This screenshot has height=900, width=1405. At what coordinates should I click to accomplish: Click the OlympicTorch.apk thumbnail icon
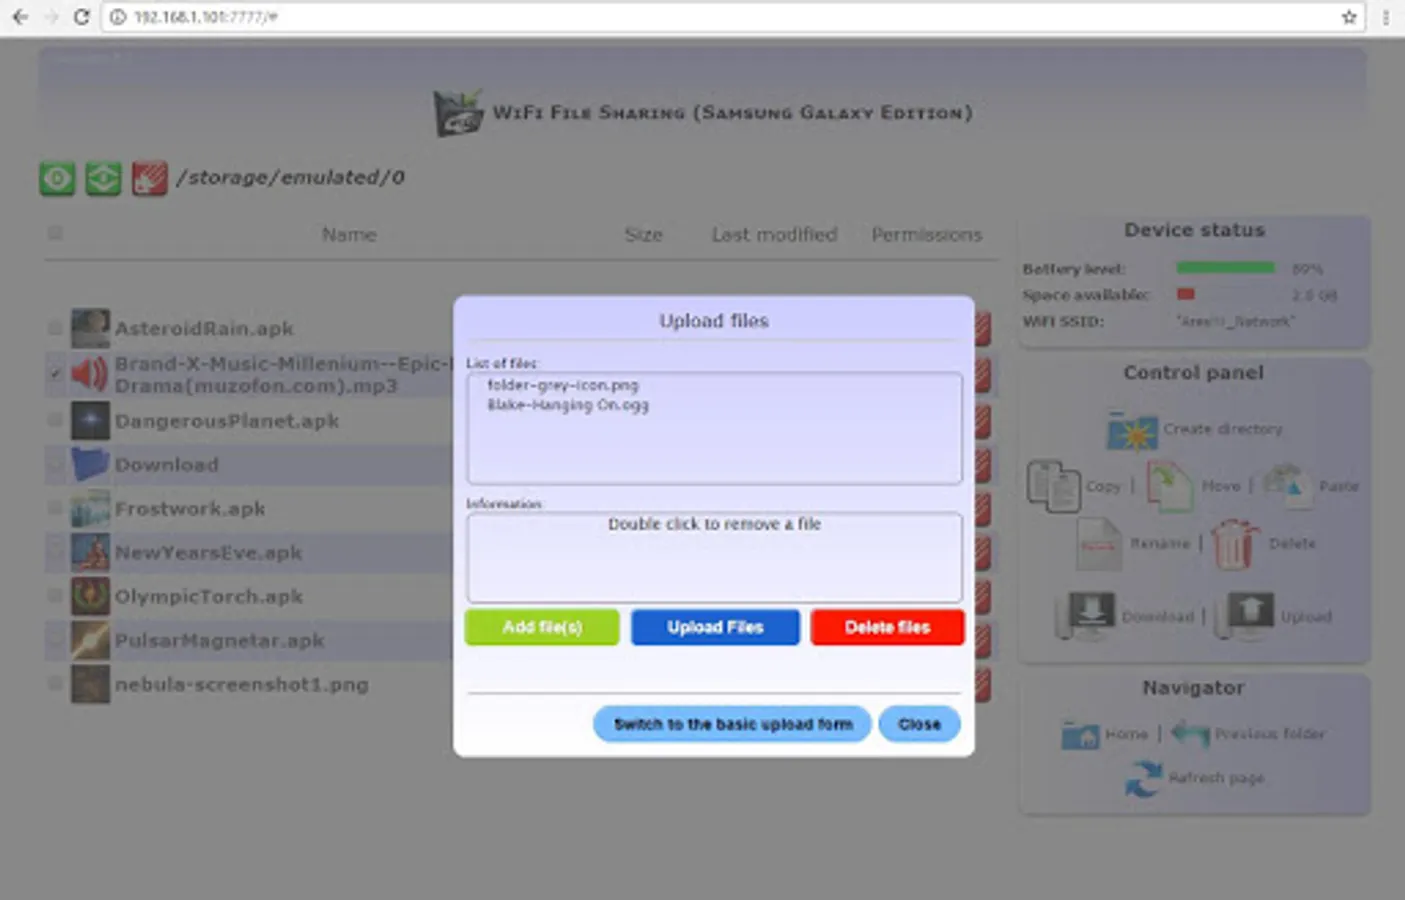click(x=90, y=596)
